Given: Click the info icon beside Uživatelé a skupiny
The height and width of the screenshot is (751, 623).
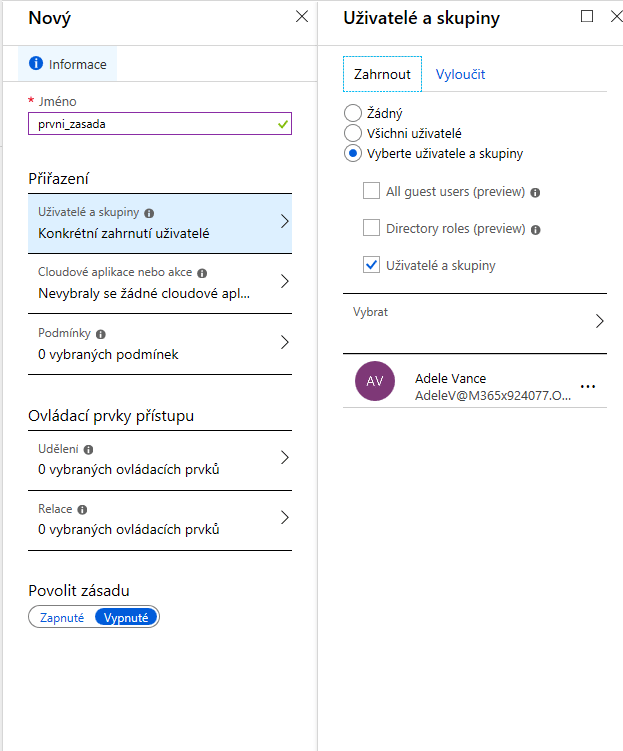Looking at the screenshot, I should pos(149,213).
